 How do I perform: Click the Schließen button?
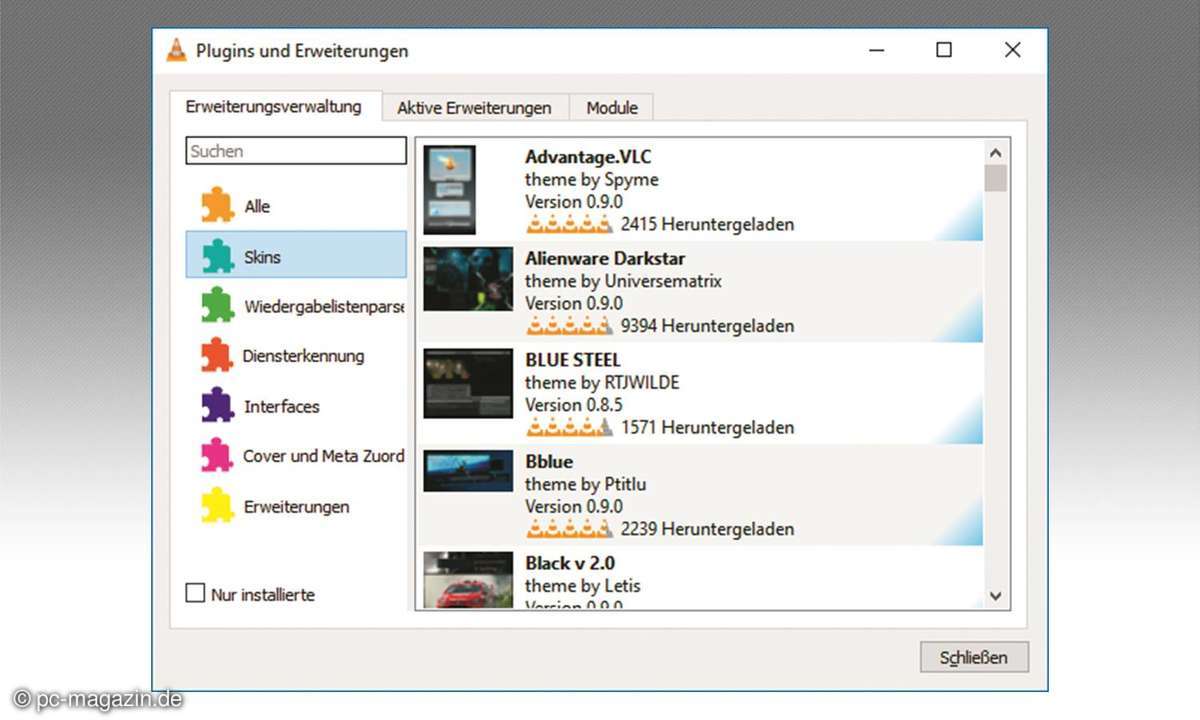pos(974,657)
